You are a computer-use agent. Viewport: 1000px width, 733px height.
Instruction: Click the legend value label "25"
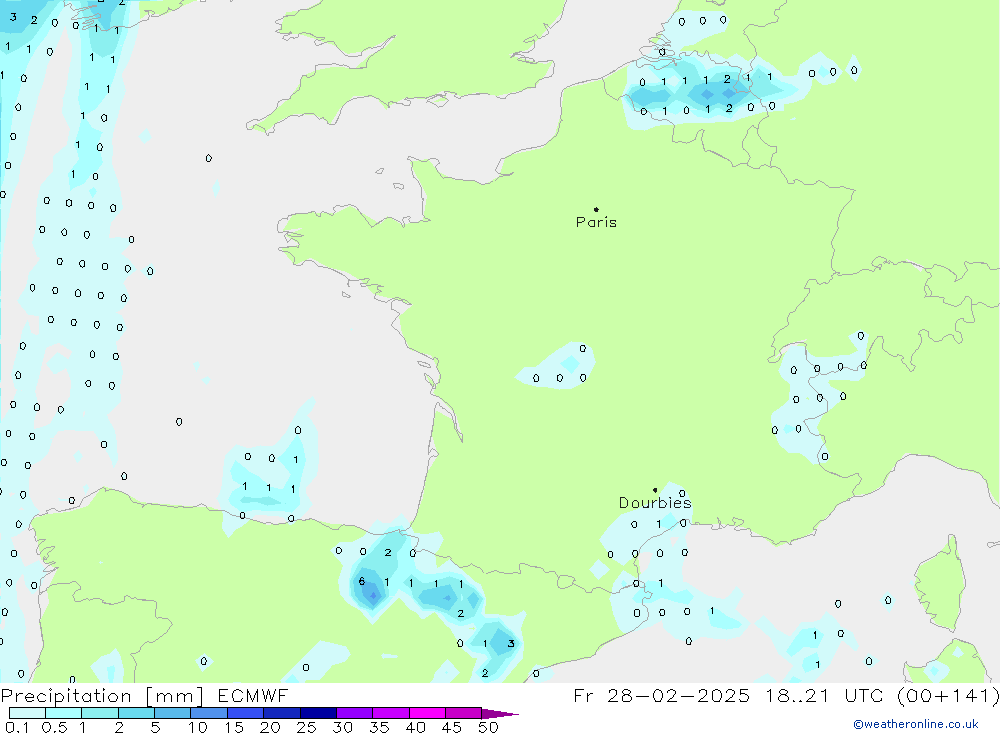(307, 727)
